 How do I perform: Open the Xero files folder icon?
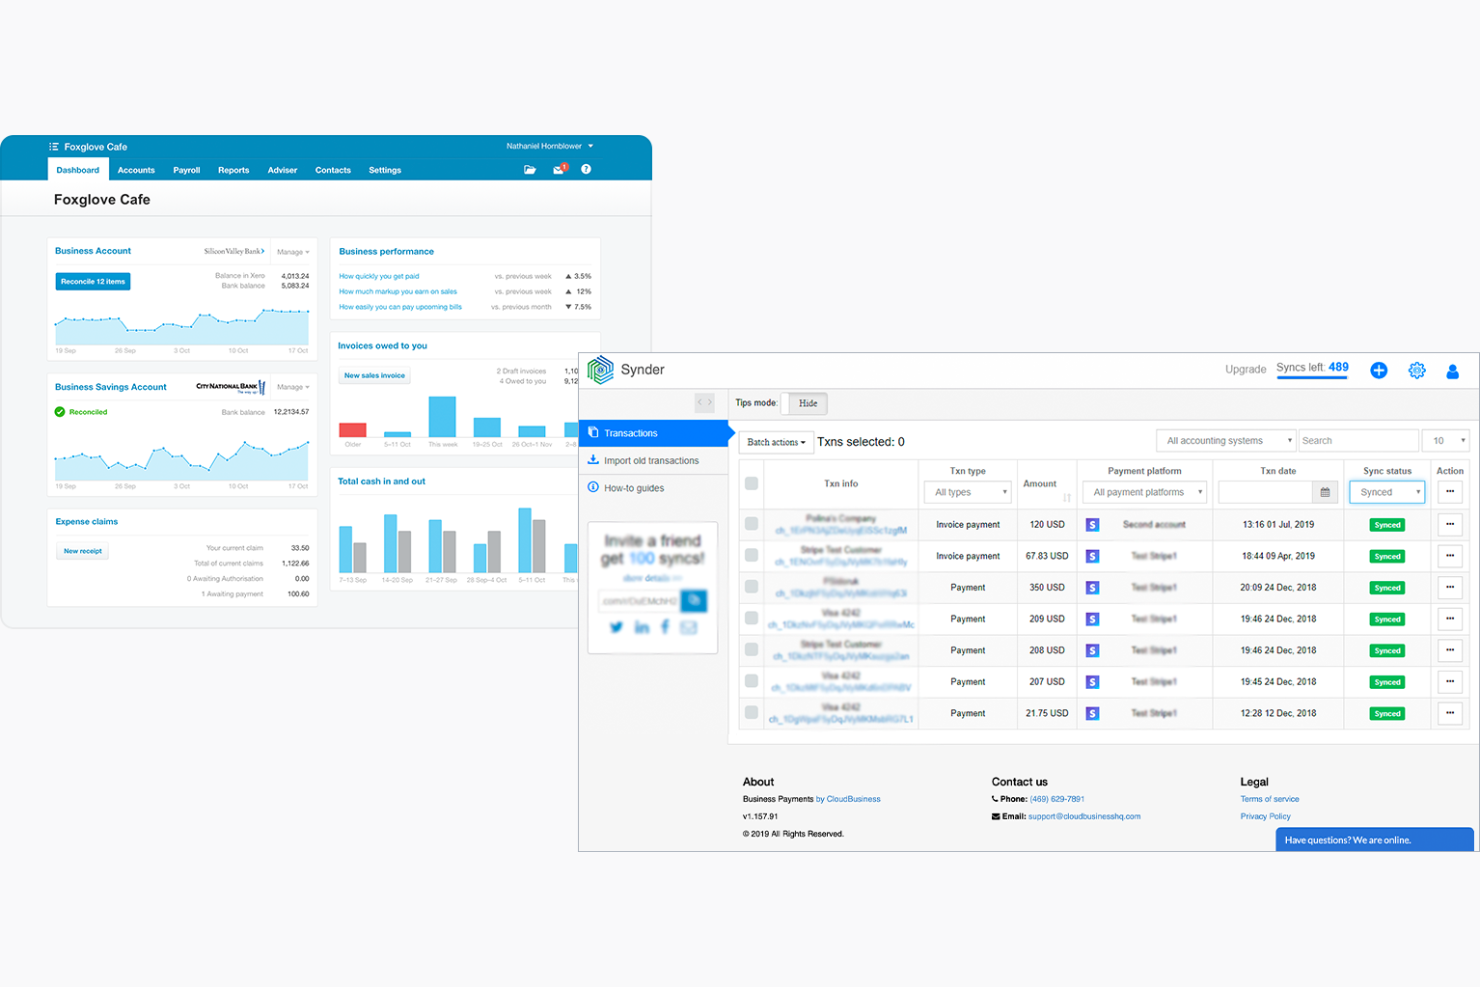tap(530, 170)
